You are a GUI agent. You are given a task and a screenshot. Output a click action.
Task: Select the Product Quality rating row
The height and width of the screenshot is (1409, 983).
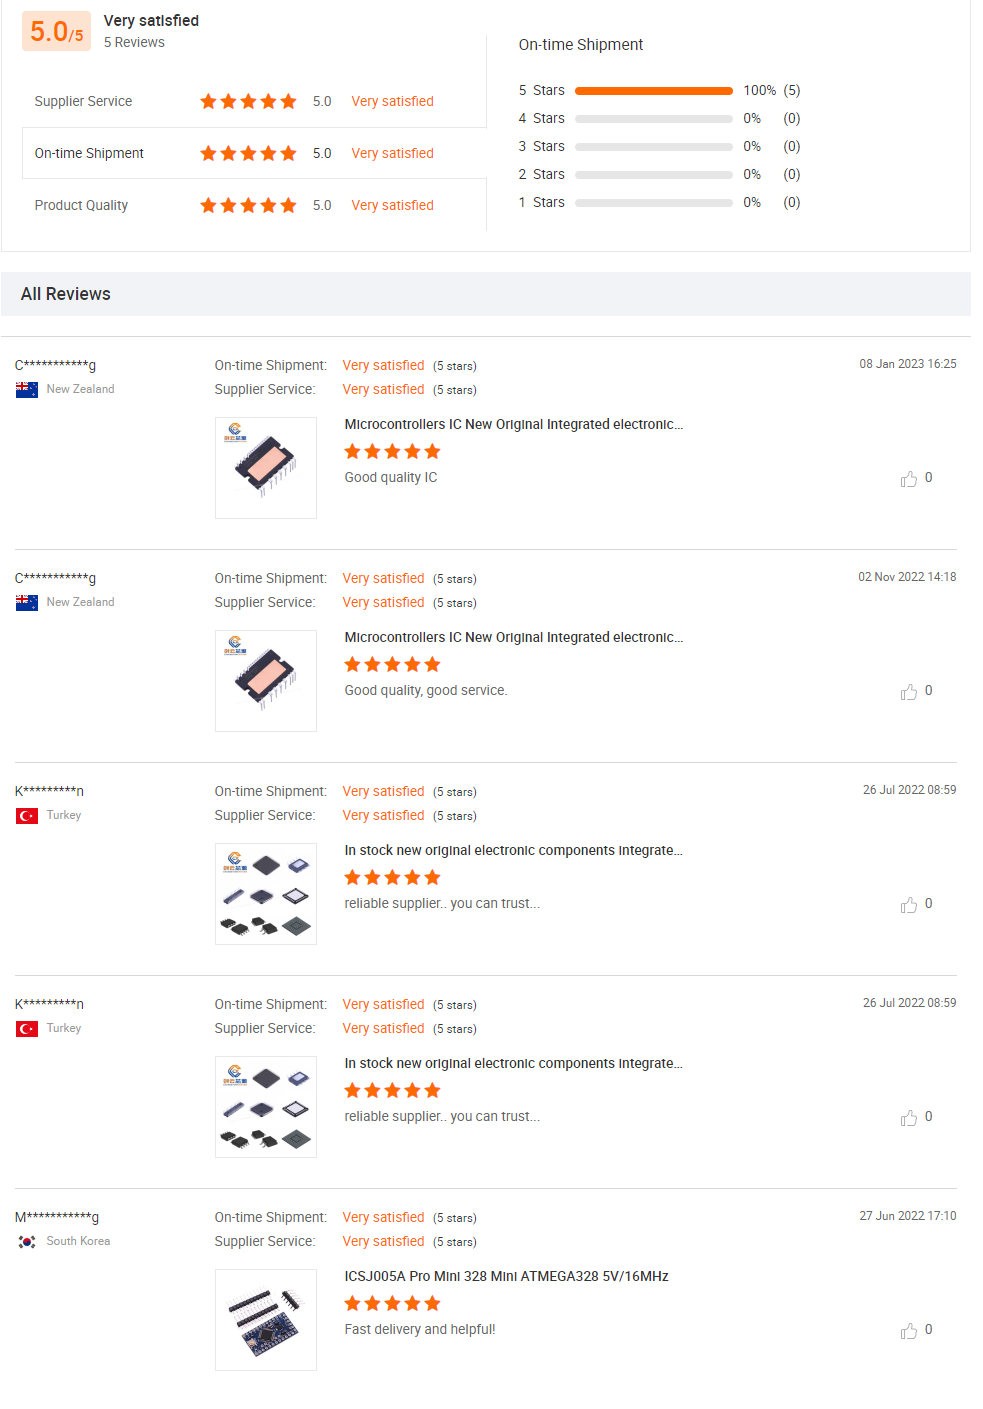(254, 205)
